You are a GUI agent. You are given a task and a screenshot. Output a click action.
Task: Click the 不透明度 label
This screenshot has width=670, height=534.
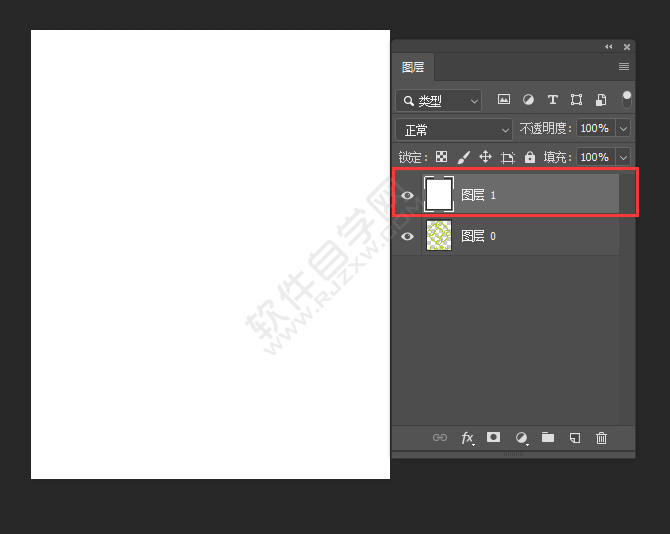click(x=545, y=128)
